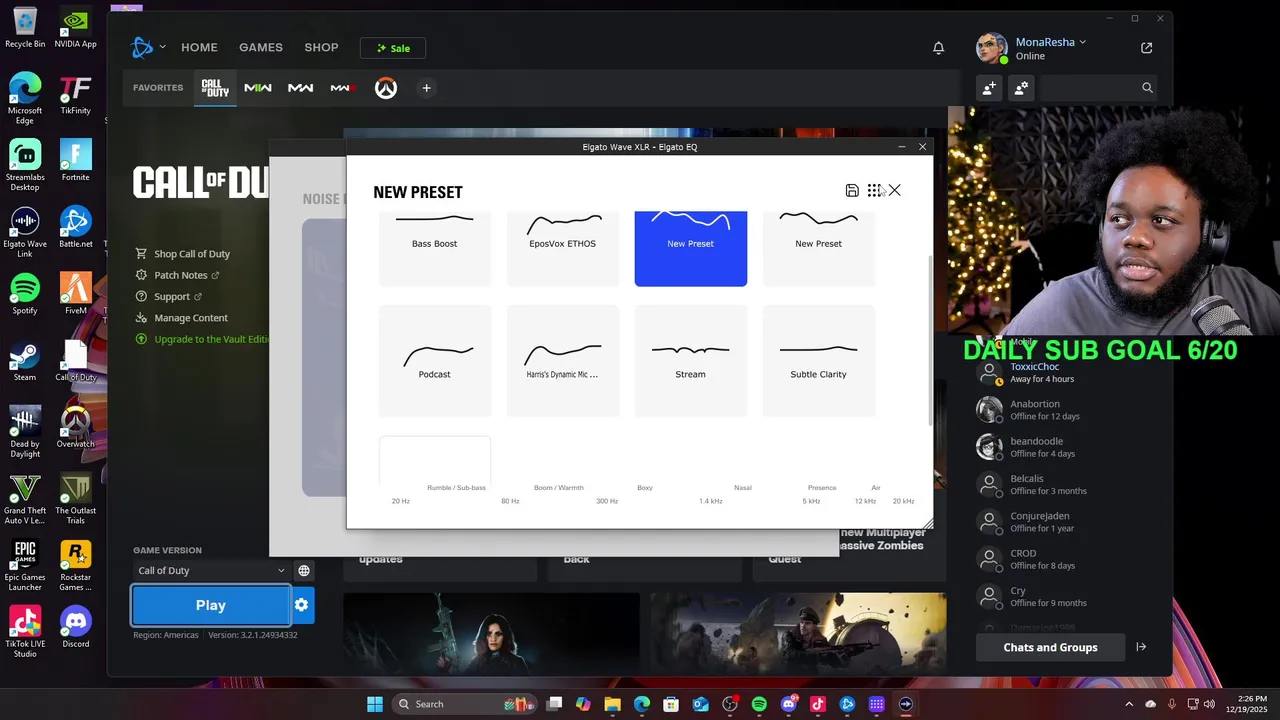Select the Bass Boost preset

point(435,249)
